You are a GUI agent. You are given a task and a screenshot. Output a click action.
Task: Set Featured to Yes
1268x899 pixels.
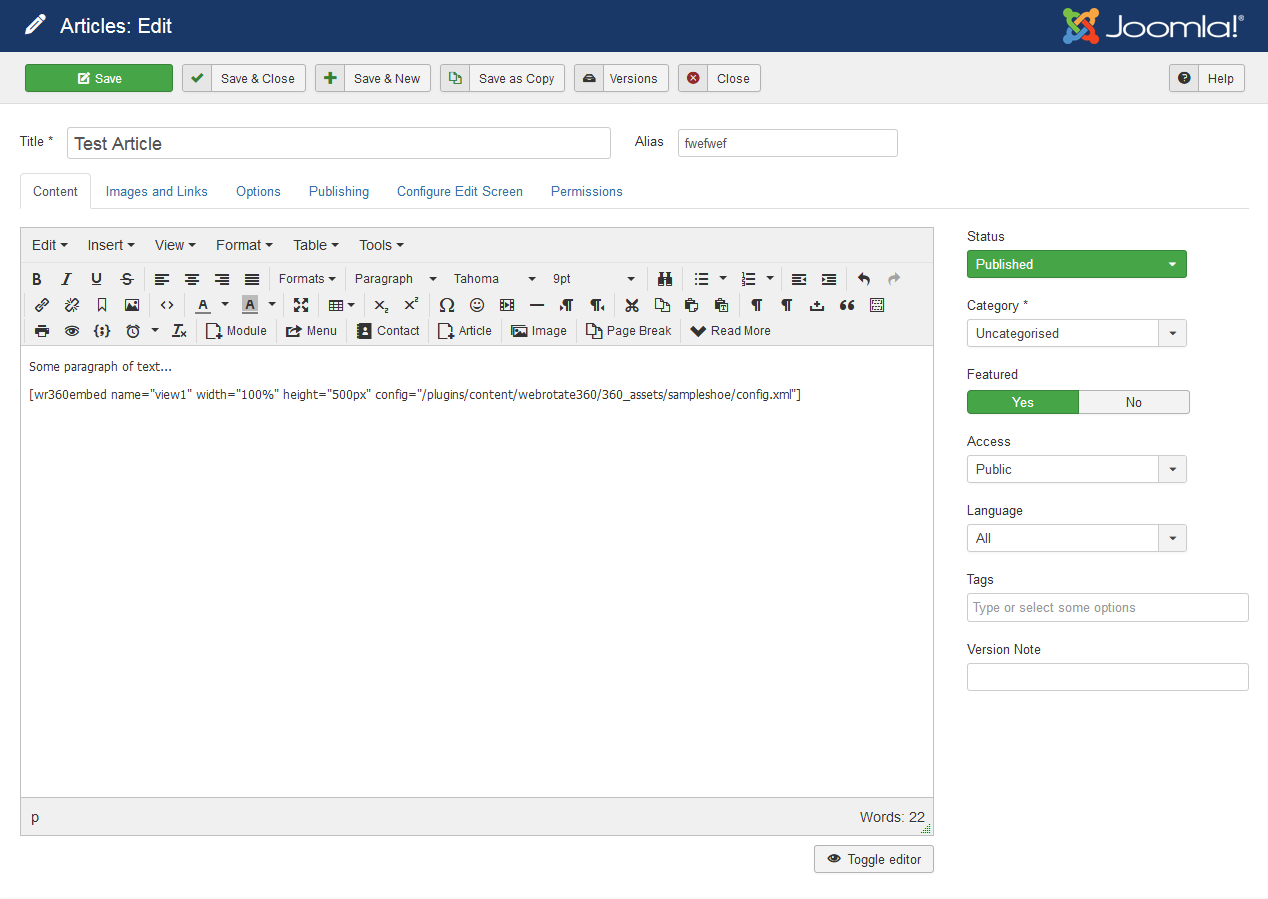(1023, 402)
